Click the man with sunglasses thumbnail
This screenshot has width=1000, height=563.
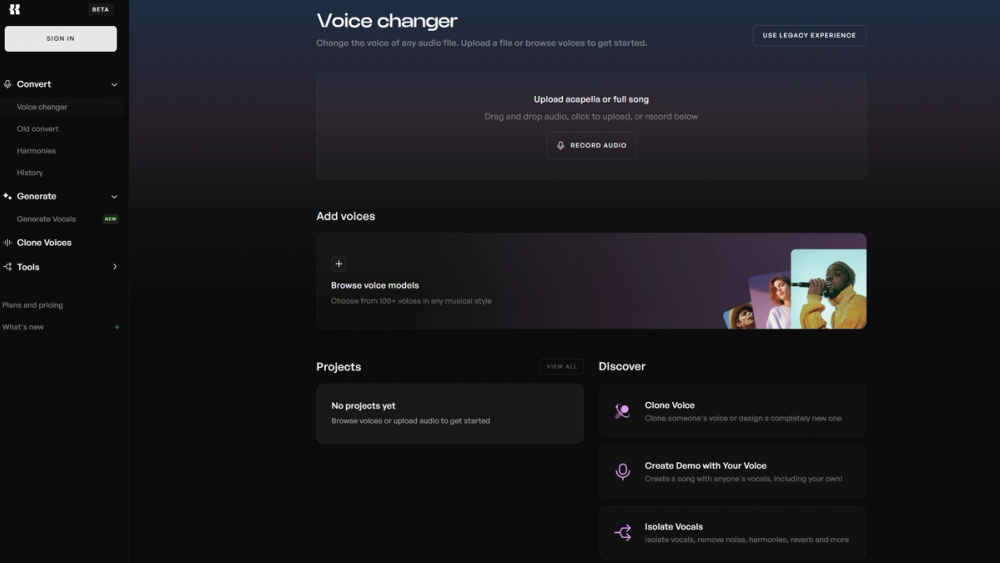(x=740, y=317)
